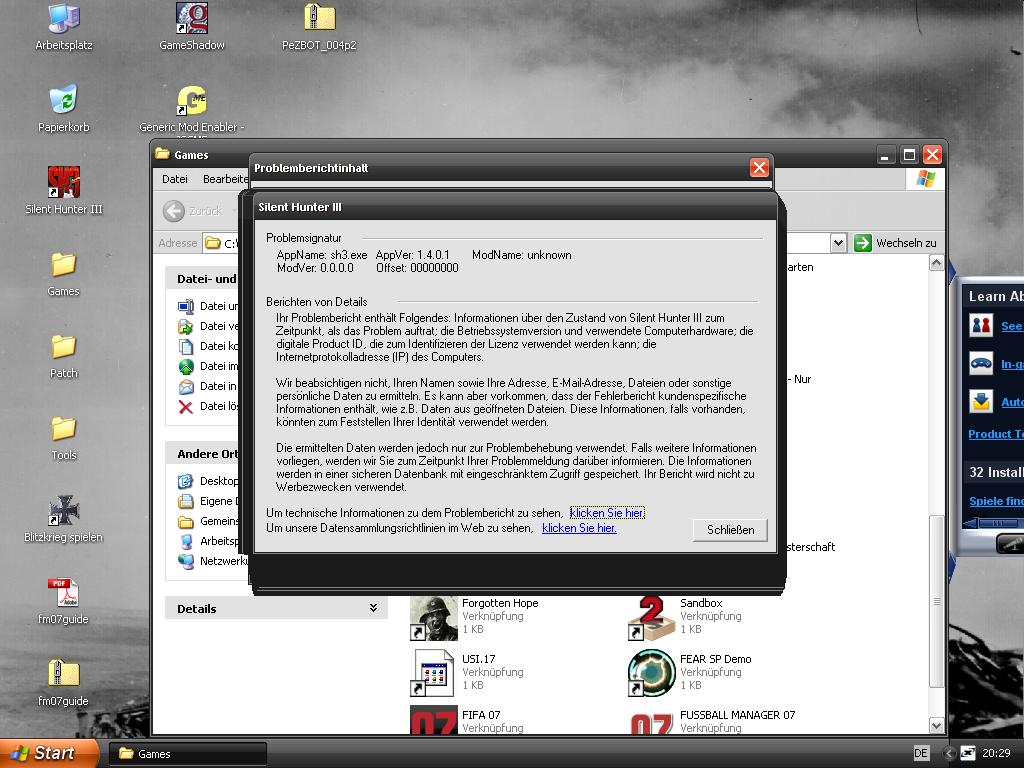
Task: Click the Desktop icon under Andere Orte
Action: (186, 481)
